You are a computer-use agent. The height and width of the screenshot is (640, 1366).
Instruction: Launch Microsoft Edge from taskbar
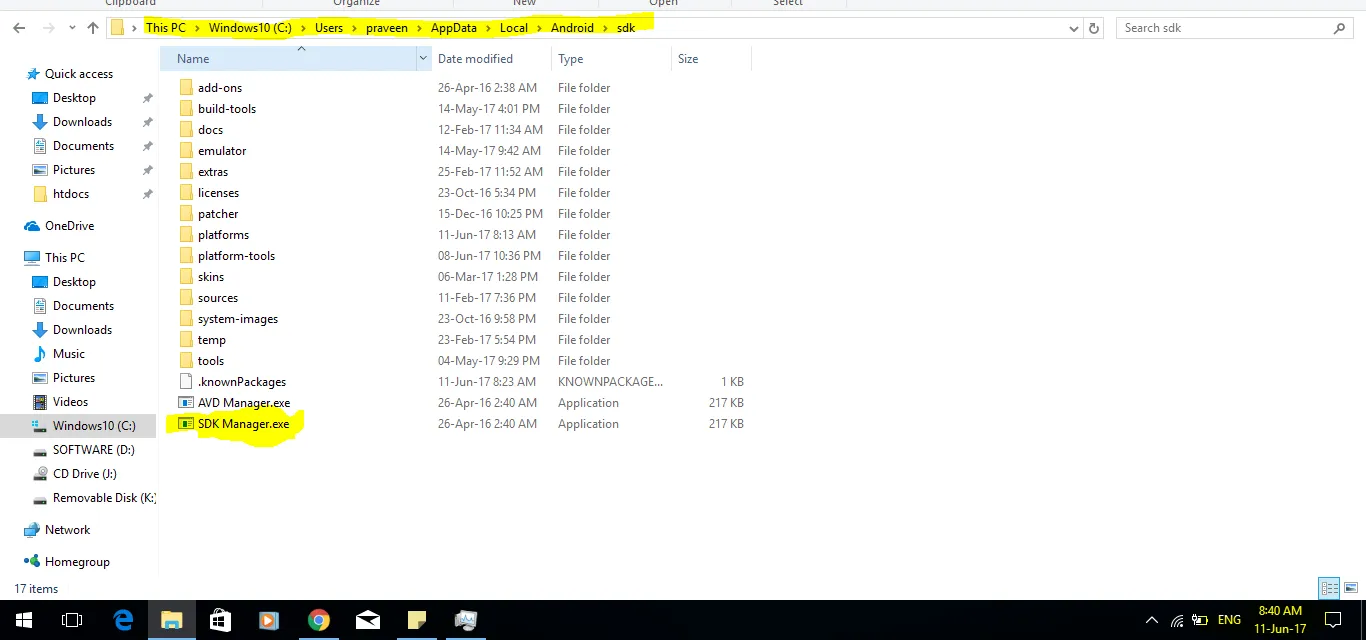[x=123, y=620]
